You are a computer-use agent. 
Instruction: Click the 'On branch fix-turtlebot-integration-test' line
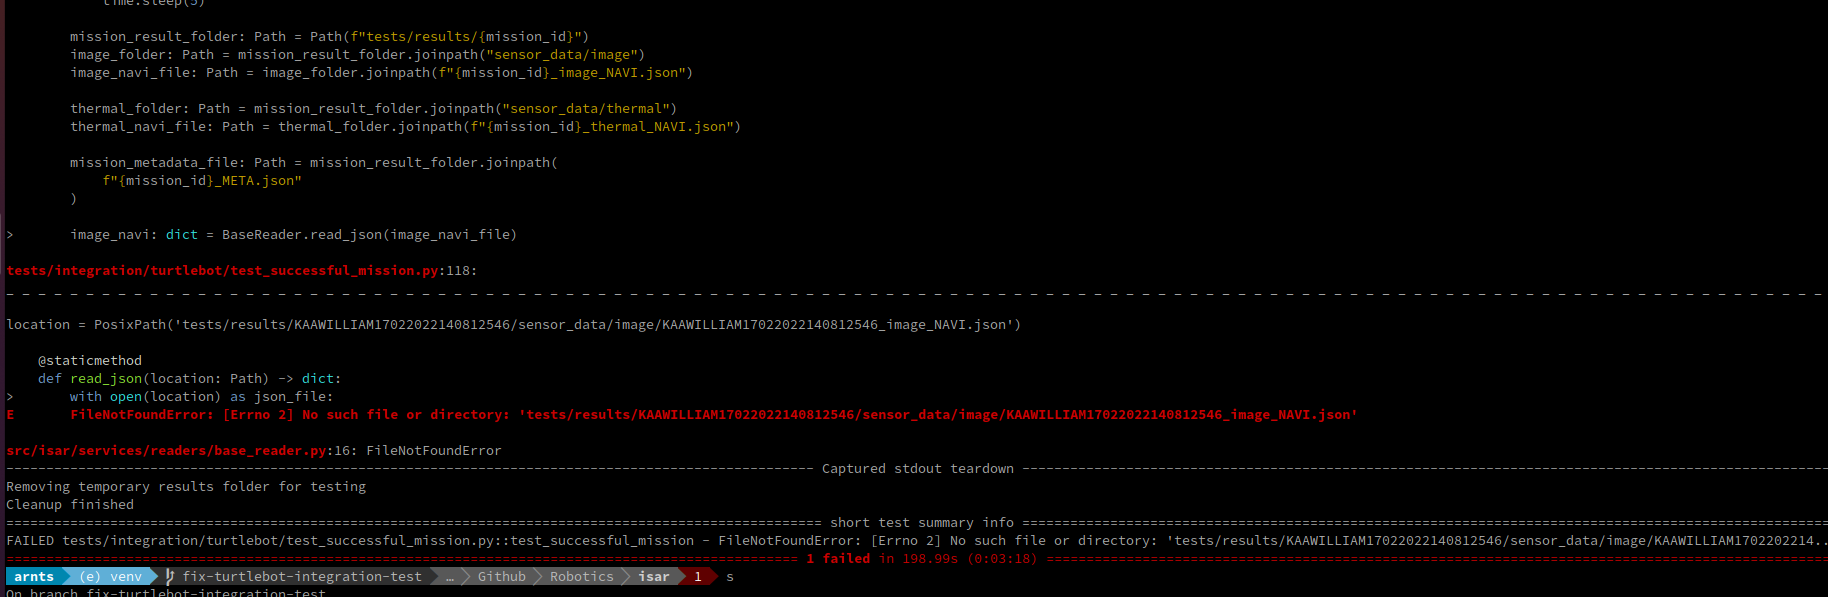pyautogui.click(x=166, y=592)
